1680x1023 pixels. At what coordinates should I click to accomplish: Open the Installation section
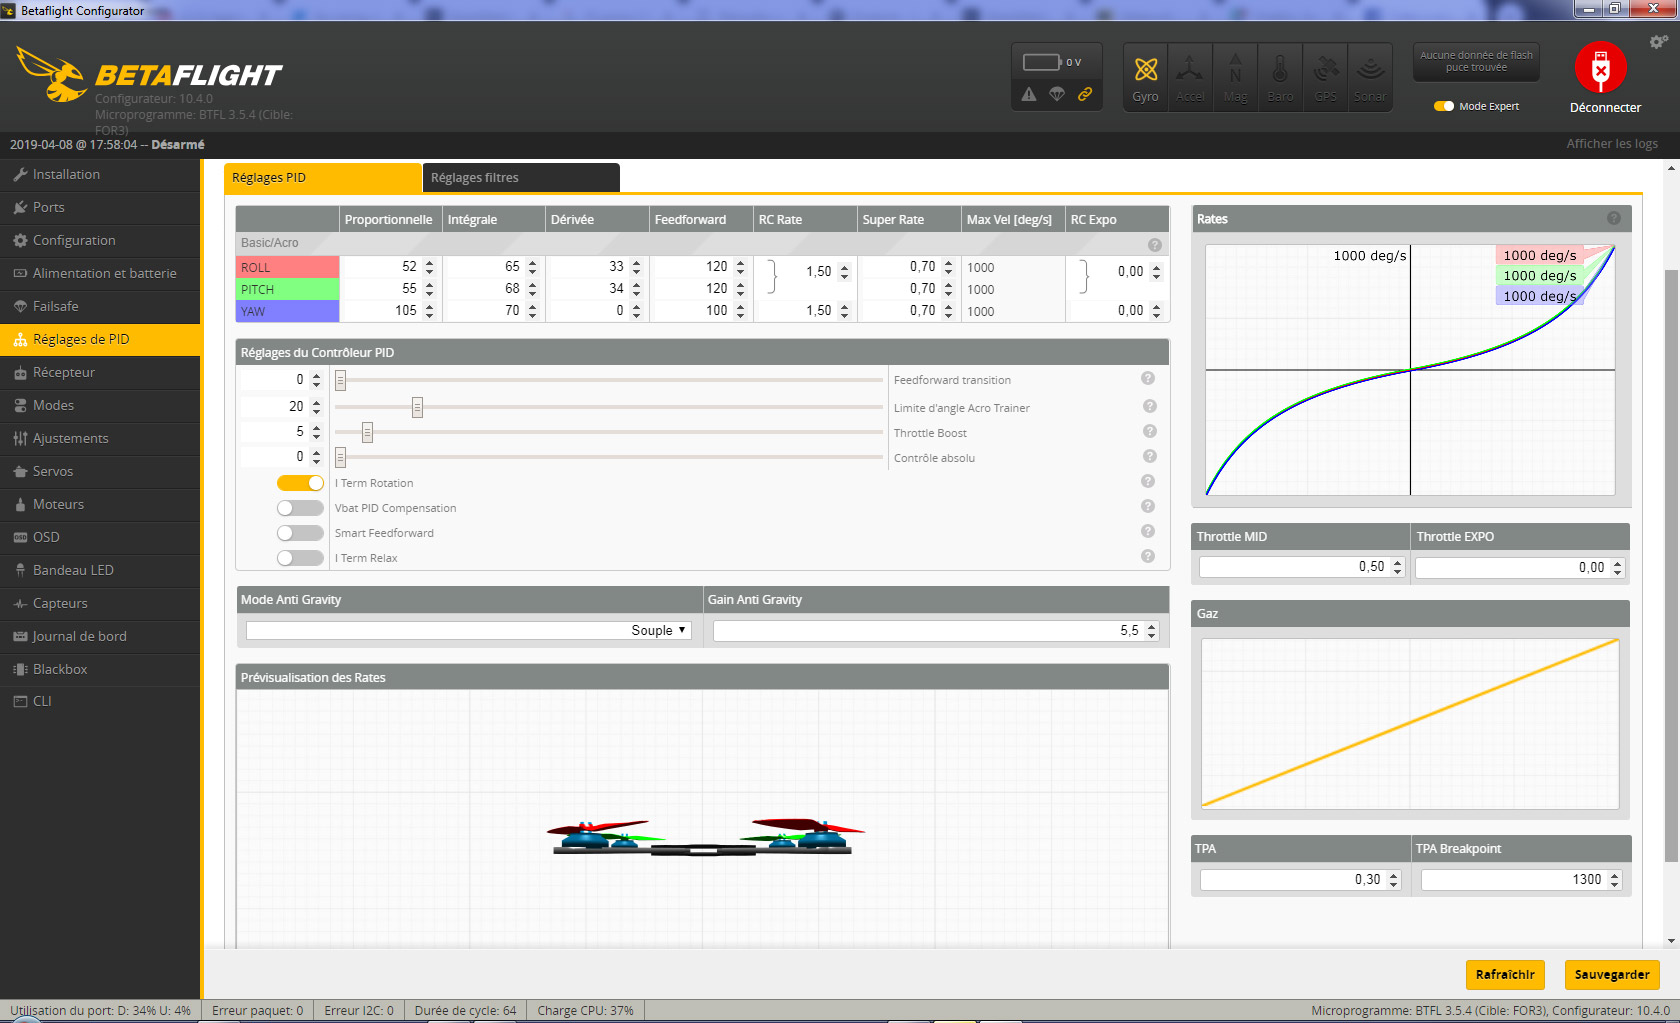tap(100, 174)
